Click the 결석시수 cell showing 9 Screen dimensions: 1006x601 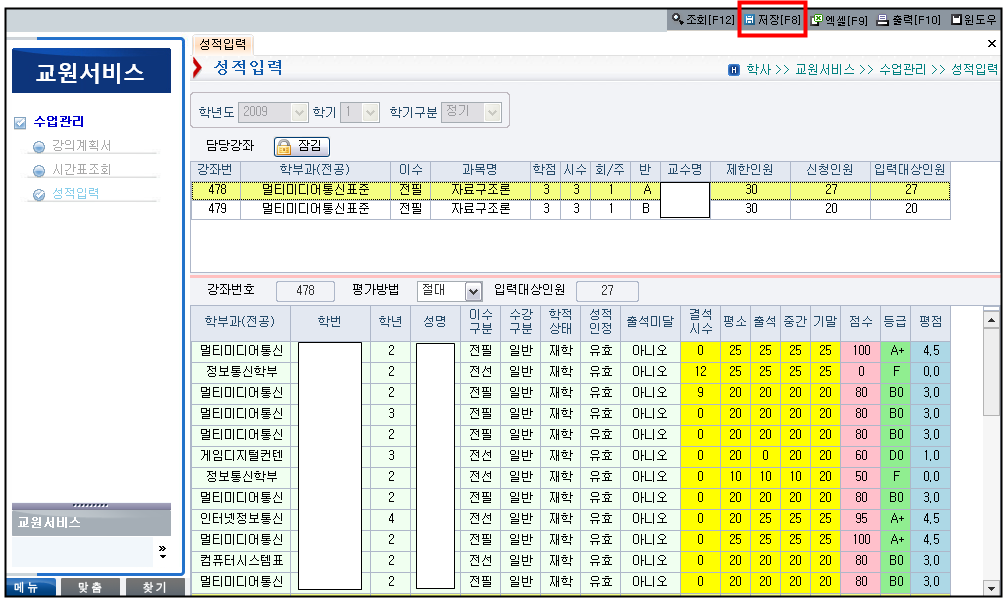(701, 394)
